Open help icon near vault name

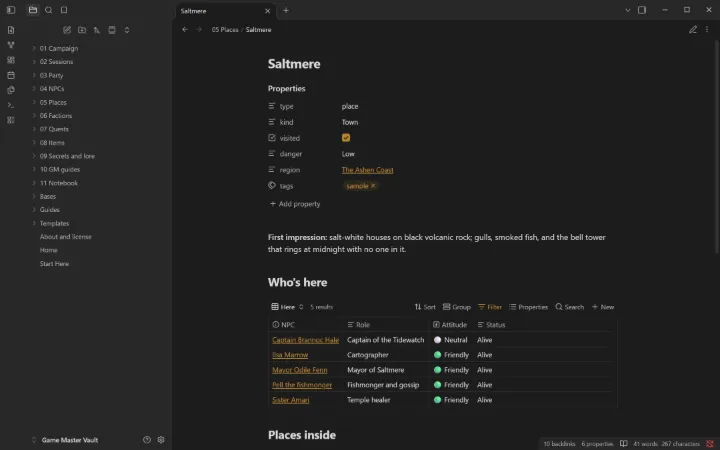(147, 439)
